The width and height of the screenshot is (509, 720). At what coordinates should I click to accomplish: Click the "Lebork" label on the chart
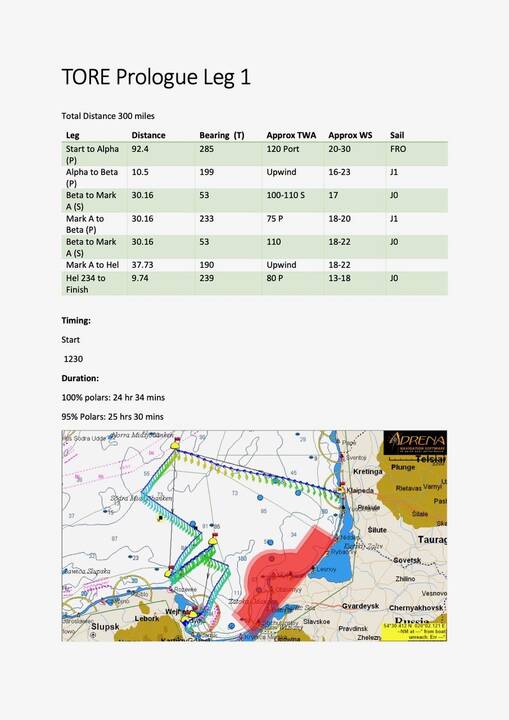point(147,618)
